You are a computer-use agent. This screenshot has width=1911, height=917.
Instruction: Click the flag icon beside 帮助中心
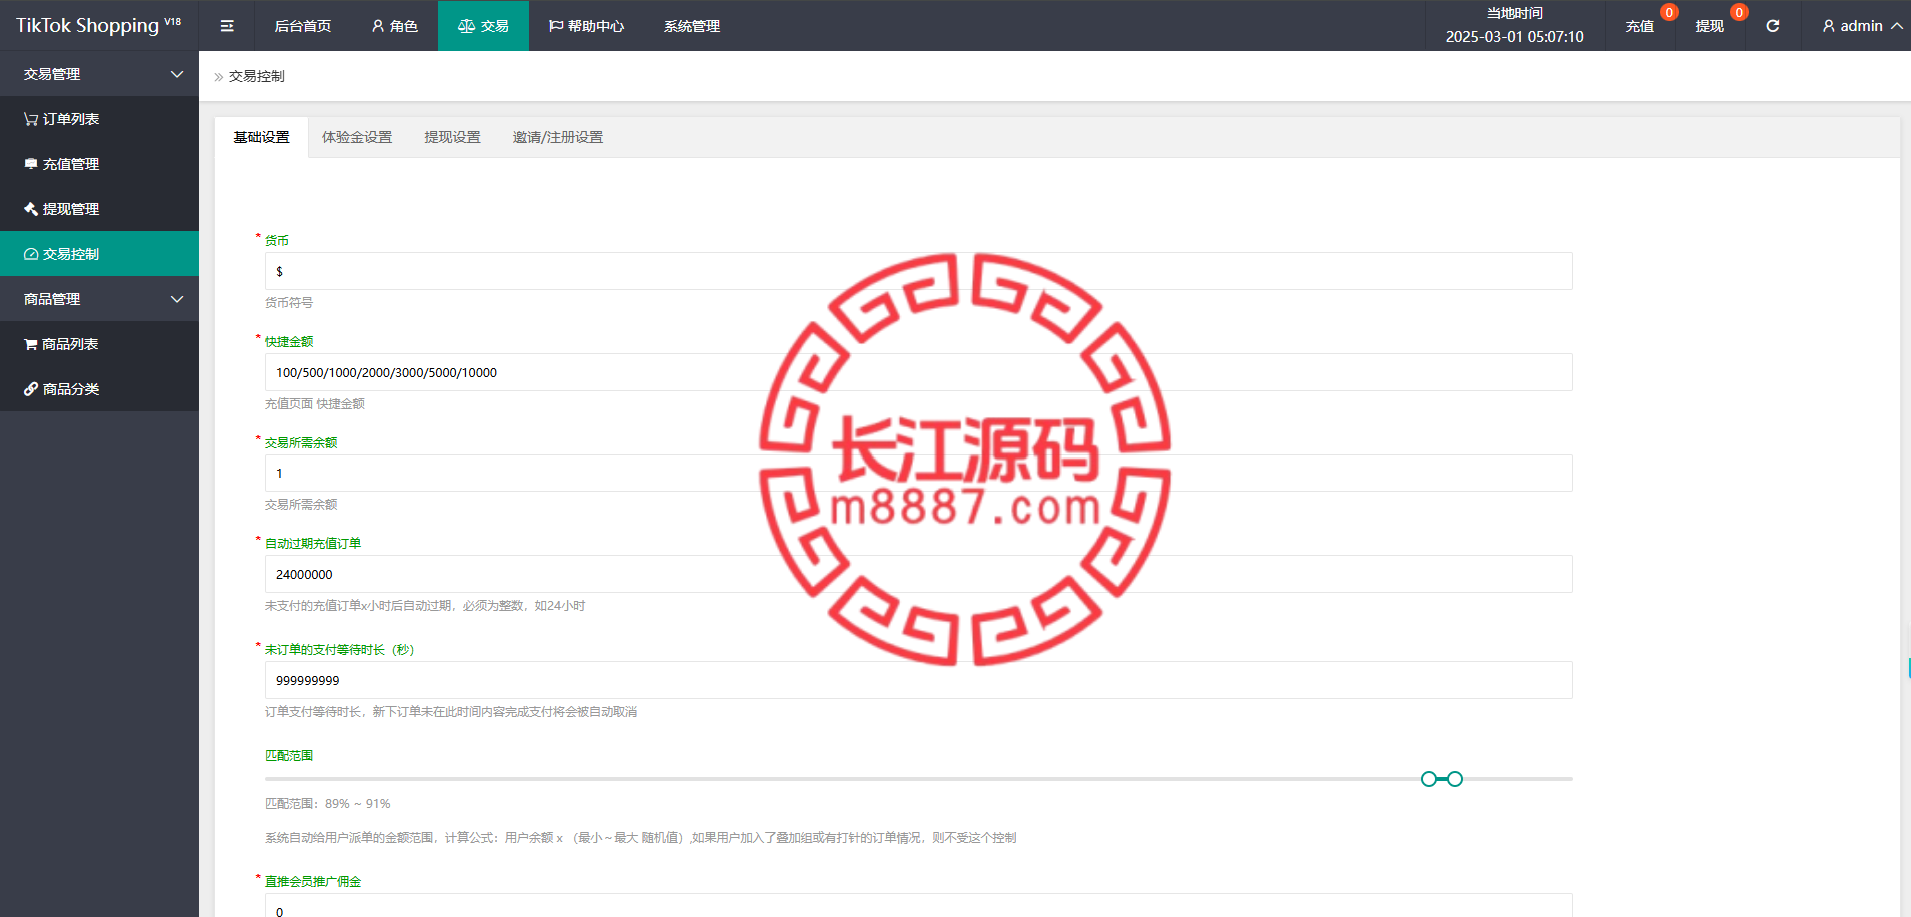(556, 26)
